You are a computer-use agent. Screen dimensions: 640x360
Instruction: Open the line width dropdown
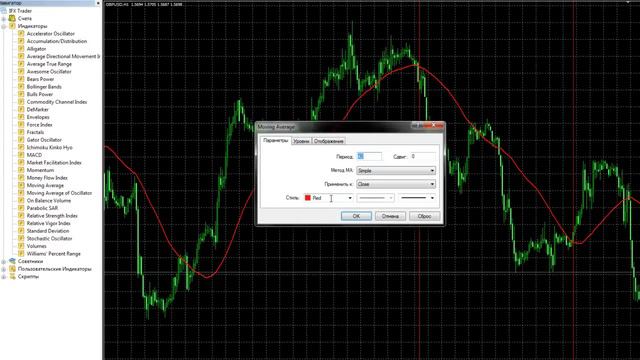pos(417,198)
